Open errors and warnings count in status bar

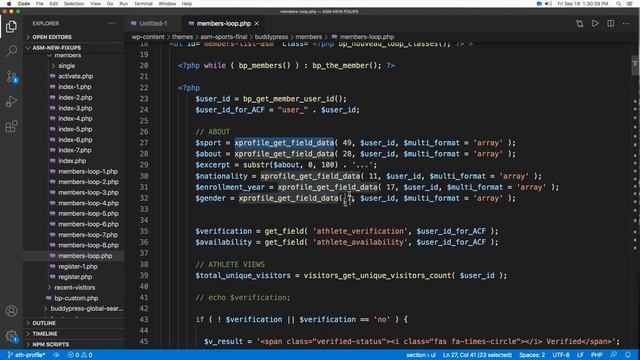80,355
